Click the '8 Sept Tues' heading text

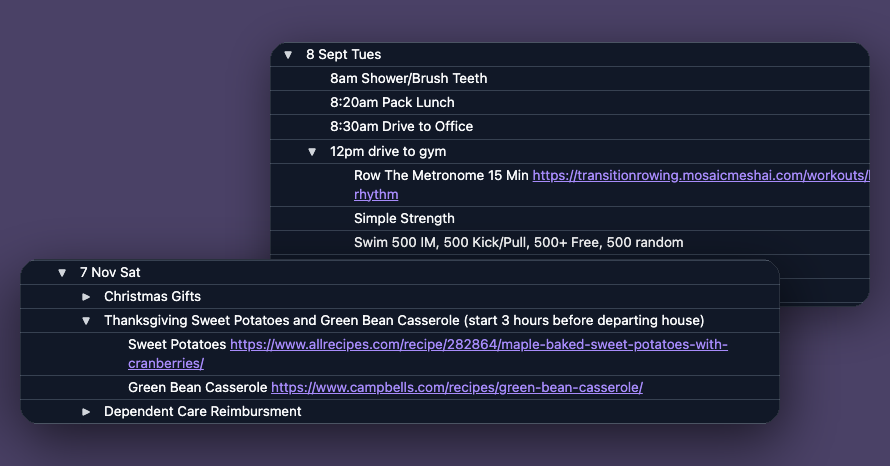[x=343, y=54]
